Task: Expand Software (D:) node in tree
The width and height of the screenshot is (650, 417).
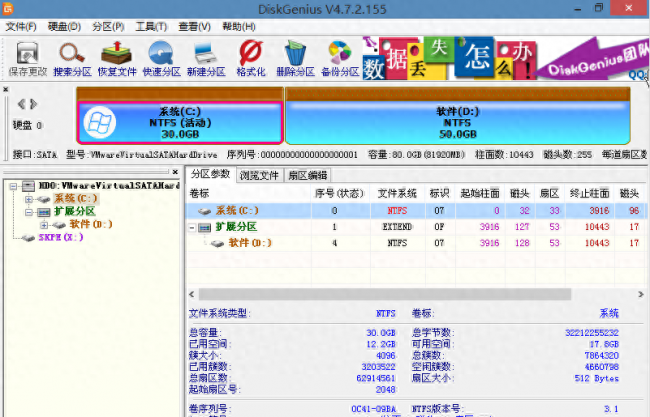Action: [x=44, y=225]
